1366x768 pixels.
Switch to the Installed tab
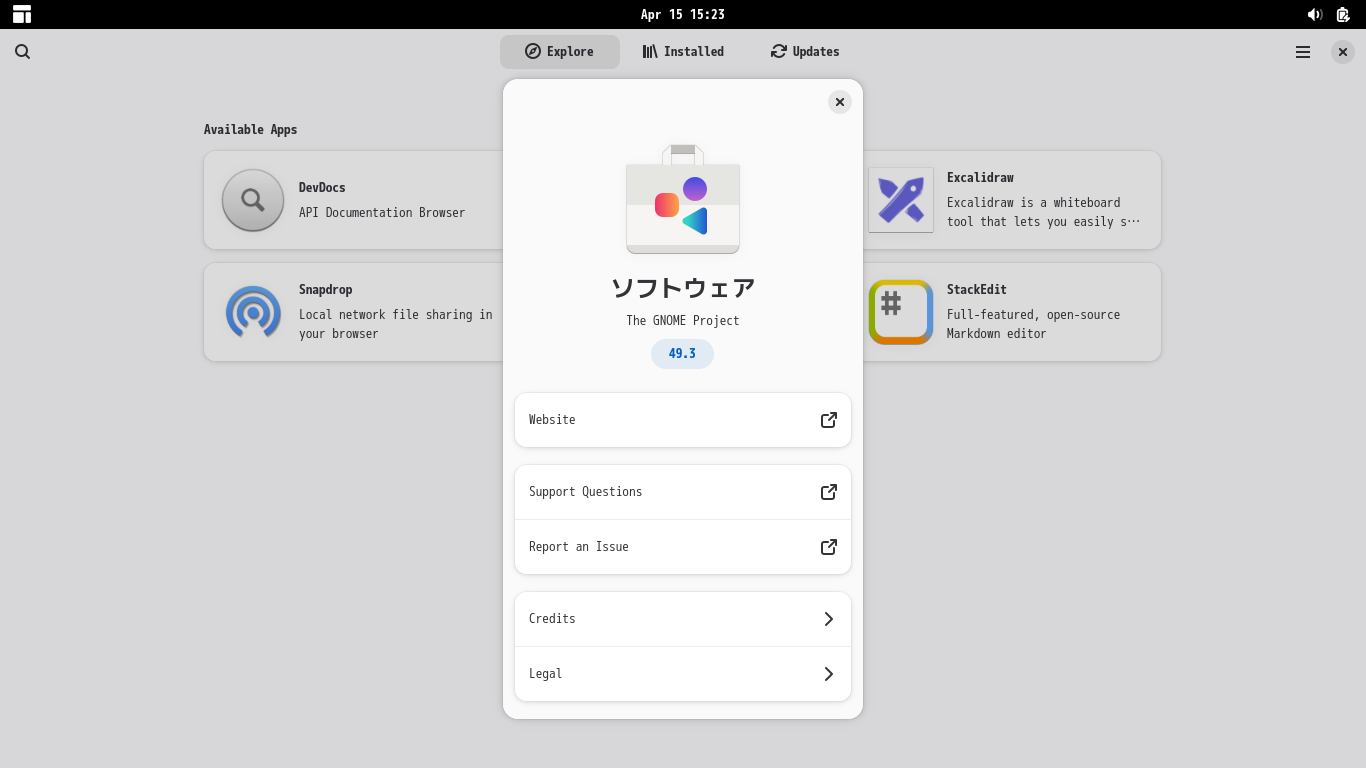[683, 51]
